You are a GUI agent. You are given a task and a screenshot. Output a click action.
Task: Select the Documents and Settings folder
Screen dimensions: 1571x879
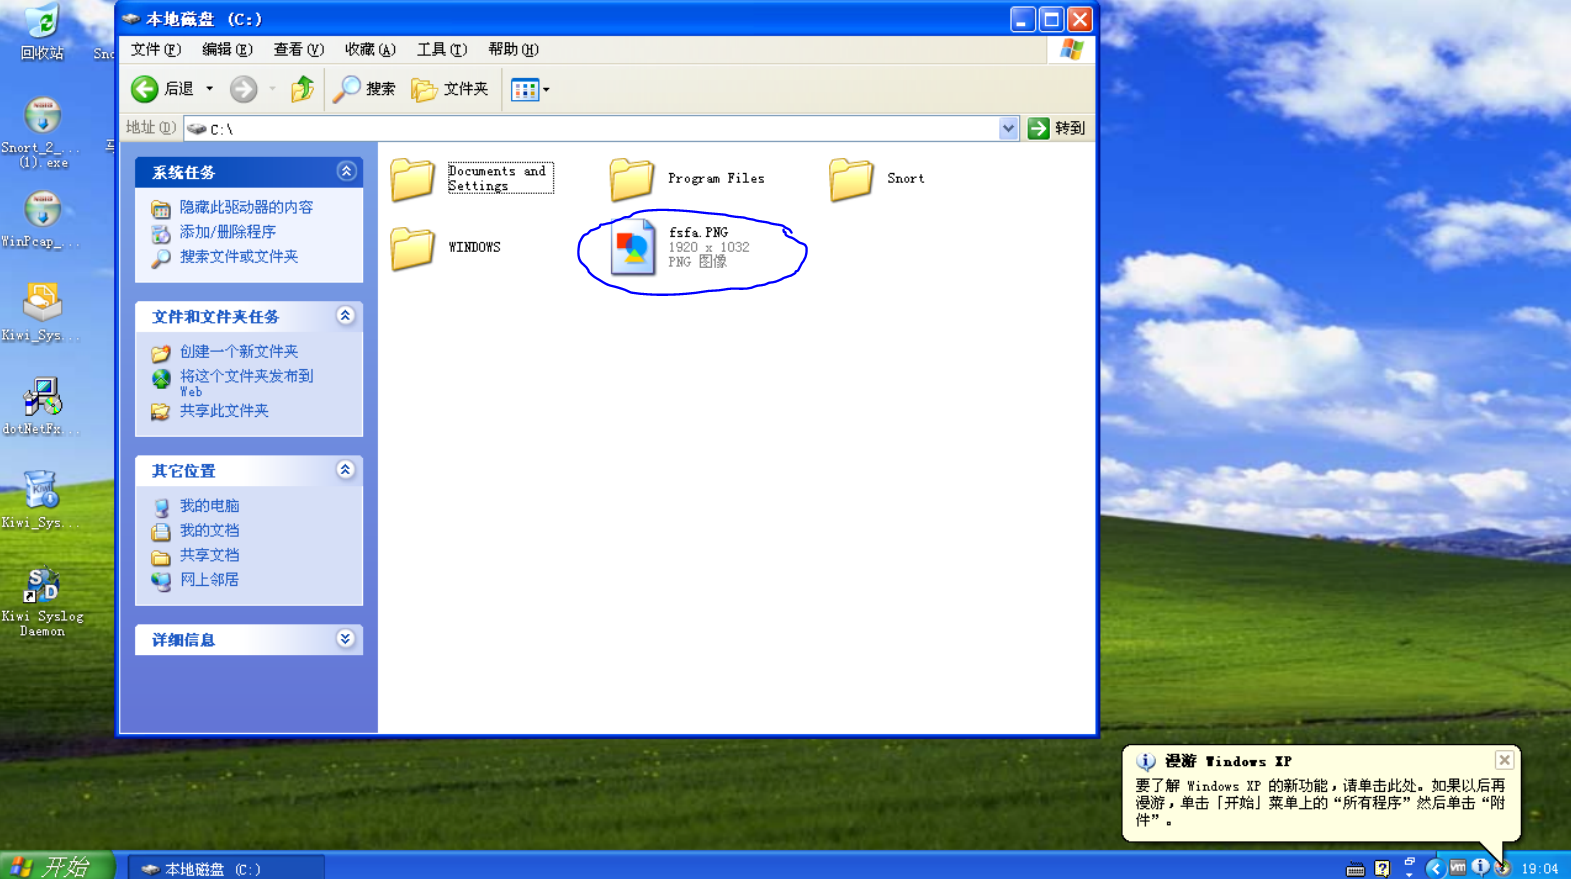(471, 178)
